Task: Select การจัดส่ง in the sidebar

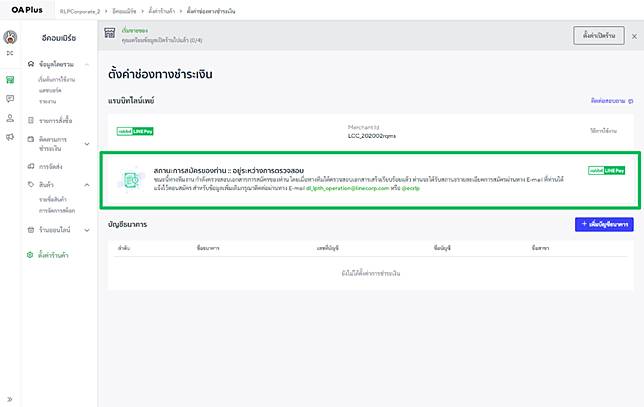Action: [x=51, y=166]
